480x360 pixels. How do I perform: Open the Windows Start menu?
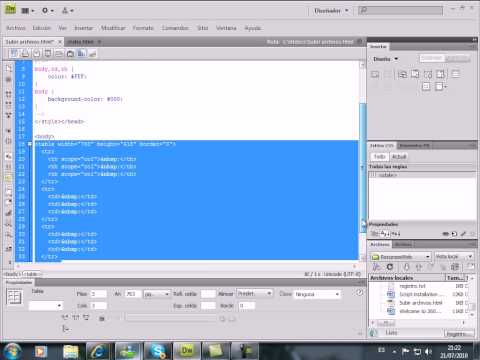coord(12,351)
